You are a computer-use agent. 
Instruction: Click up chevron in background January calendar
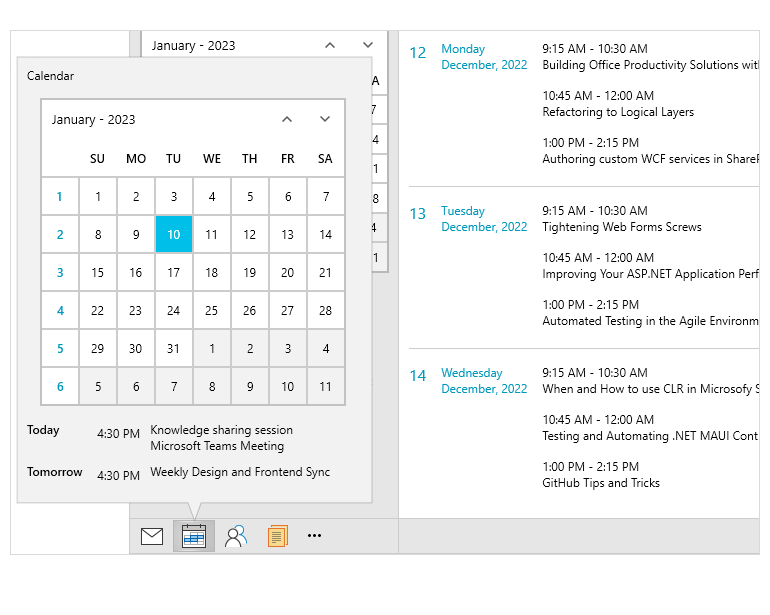click(330, 45)
